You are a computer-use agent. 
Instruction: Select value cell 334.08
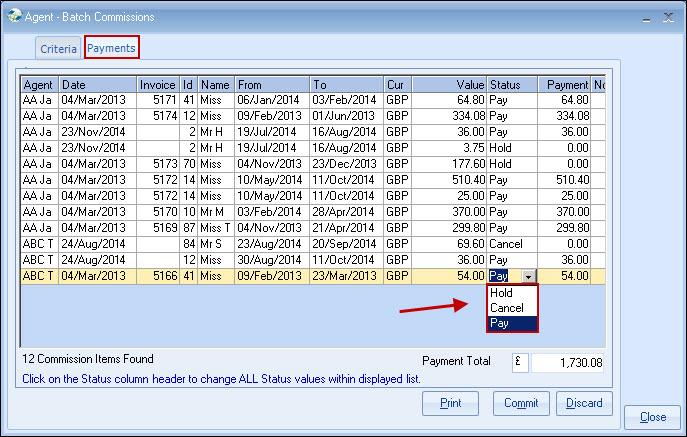(449, 116)
